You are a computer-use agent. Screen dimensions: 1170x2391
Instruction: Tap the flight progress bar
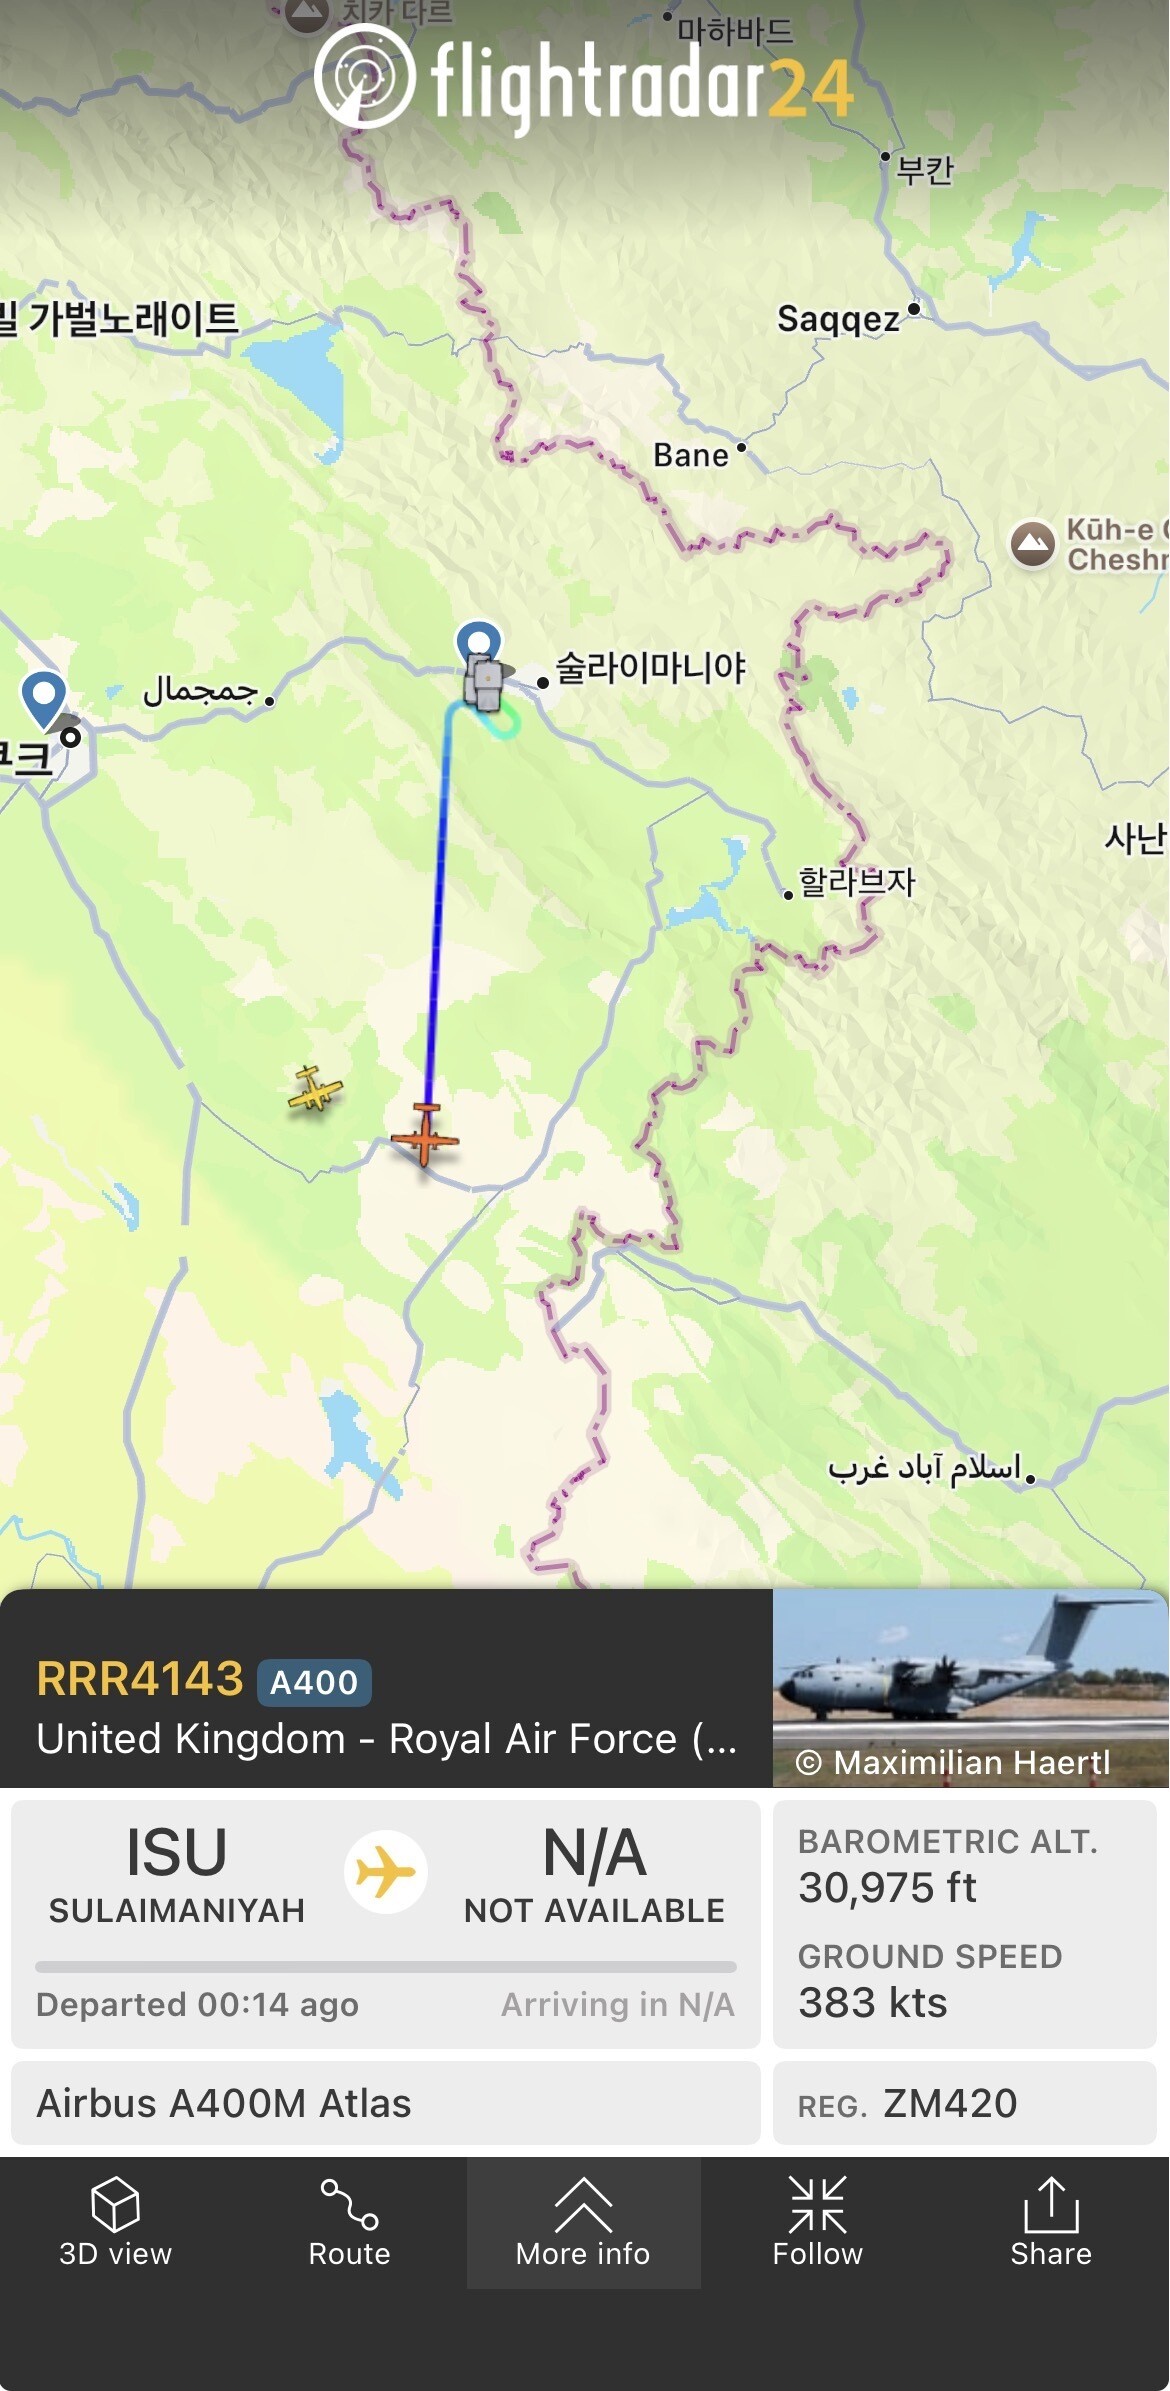click(386, 1967)
